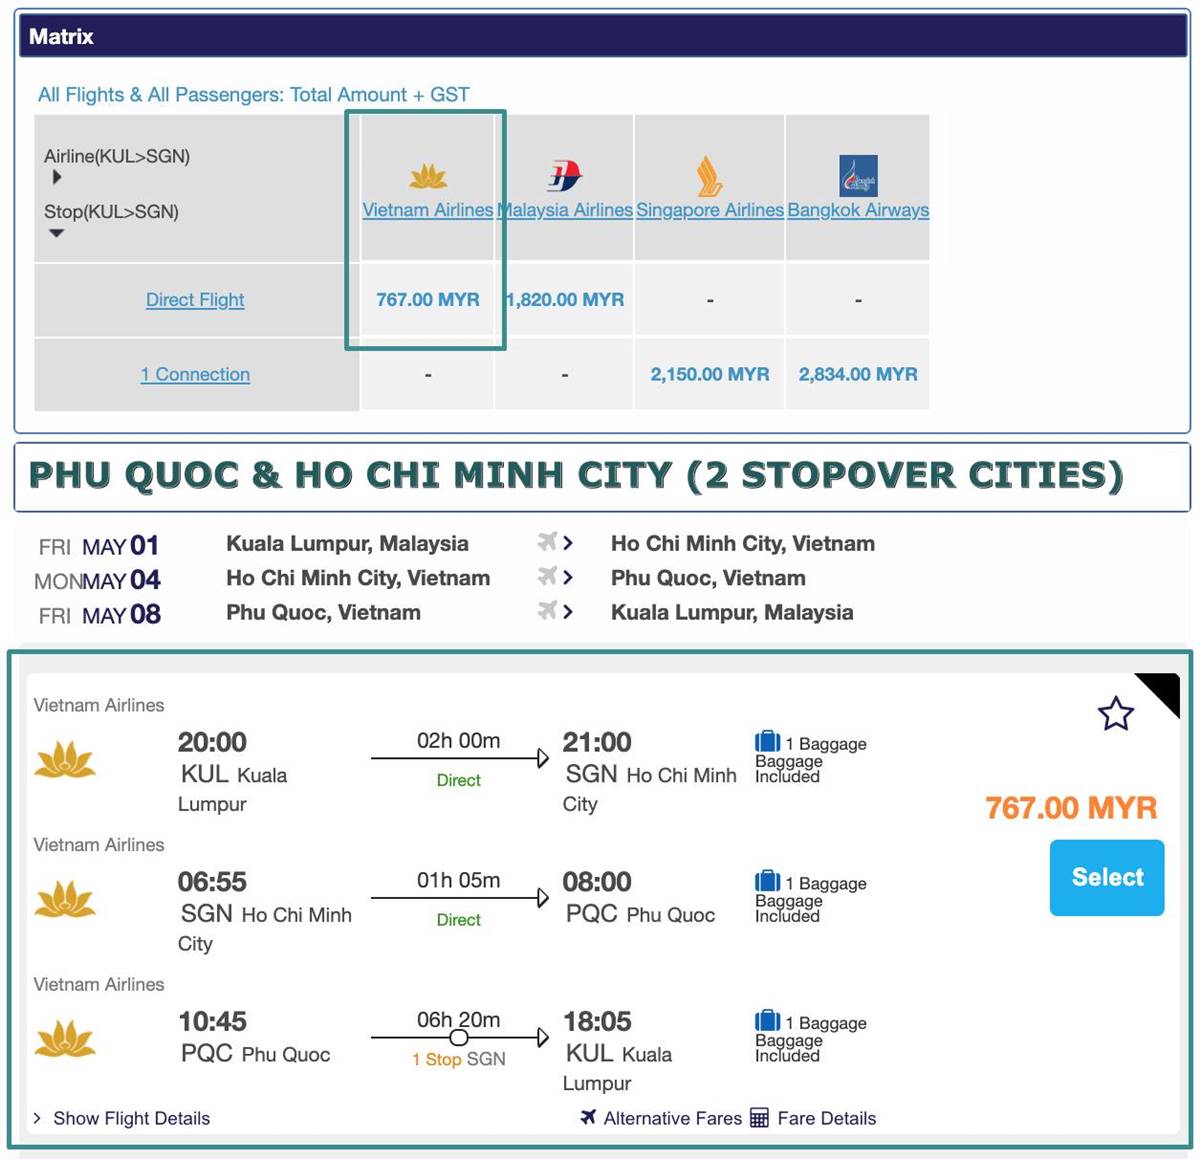
Task: Select the 2,834.00 MYR Bangkok Airways fare
Action: [858, 374]
